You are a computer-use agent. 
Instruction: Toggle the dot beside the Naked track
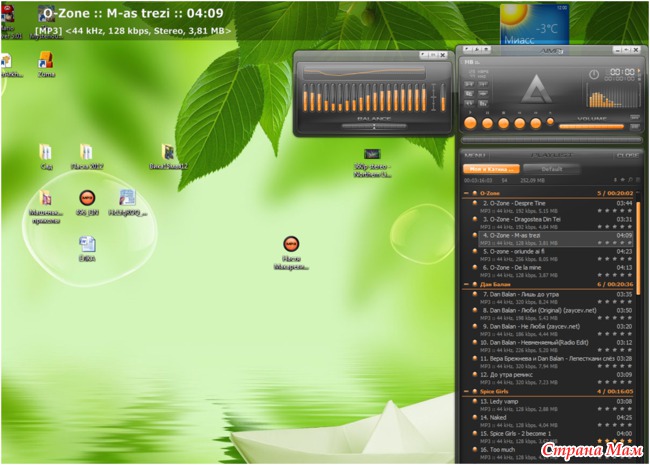pyautogui.click(x=475, y=417)
